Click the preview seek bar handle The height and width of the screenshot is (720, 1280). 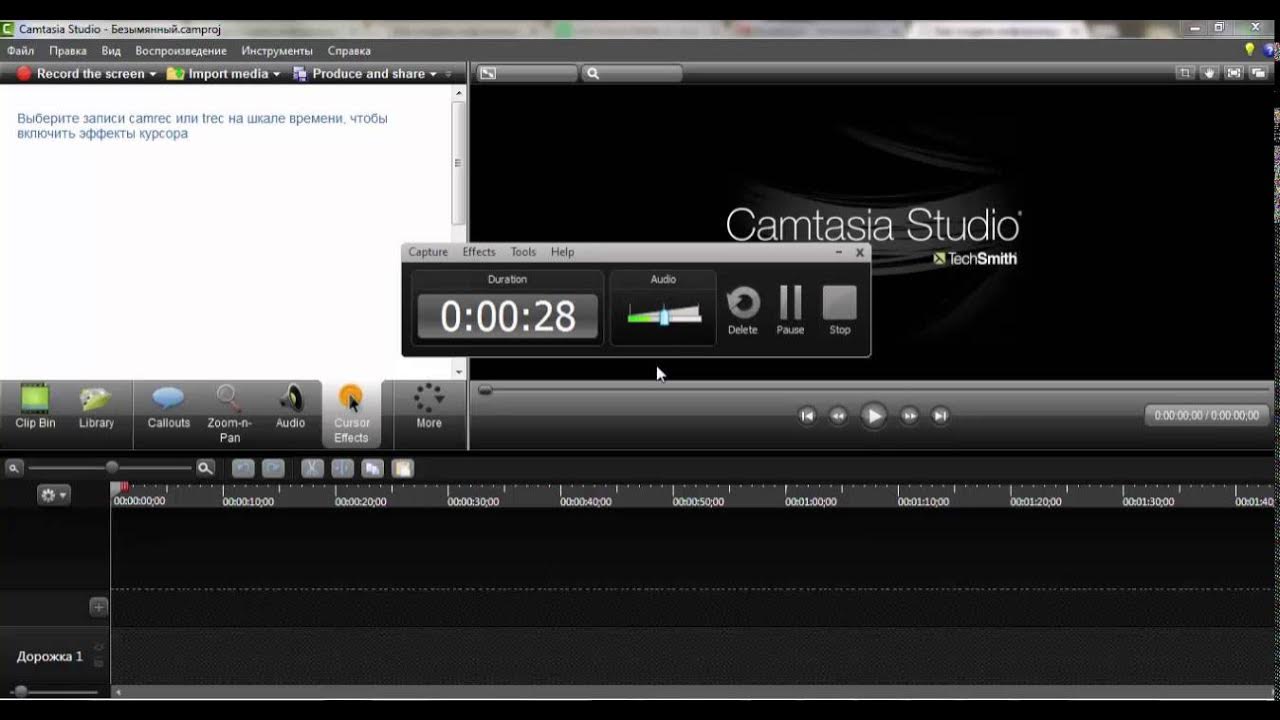(485, 390)
